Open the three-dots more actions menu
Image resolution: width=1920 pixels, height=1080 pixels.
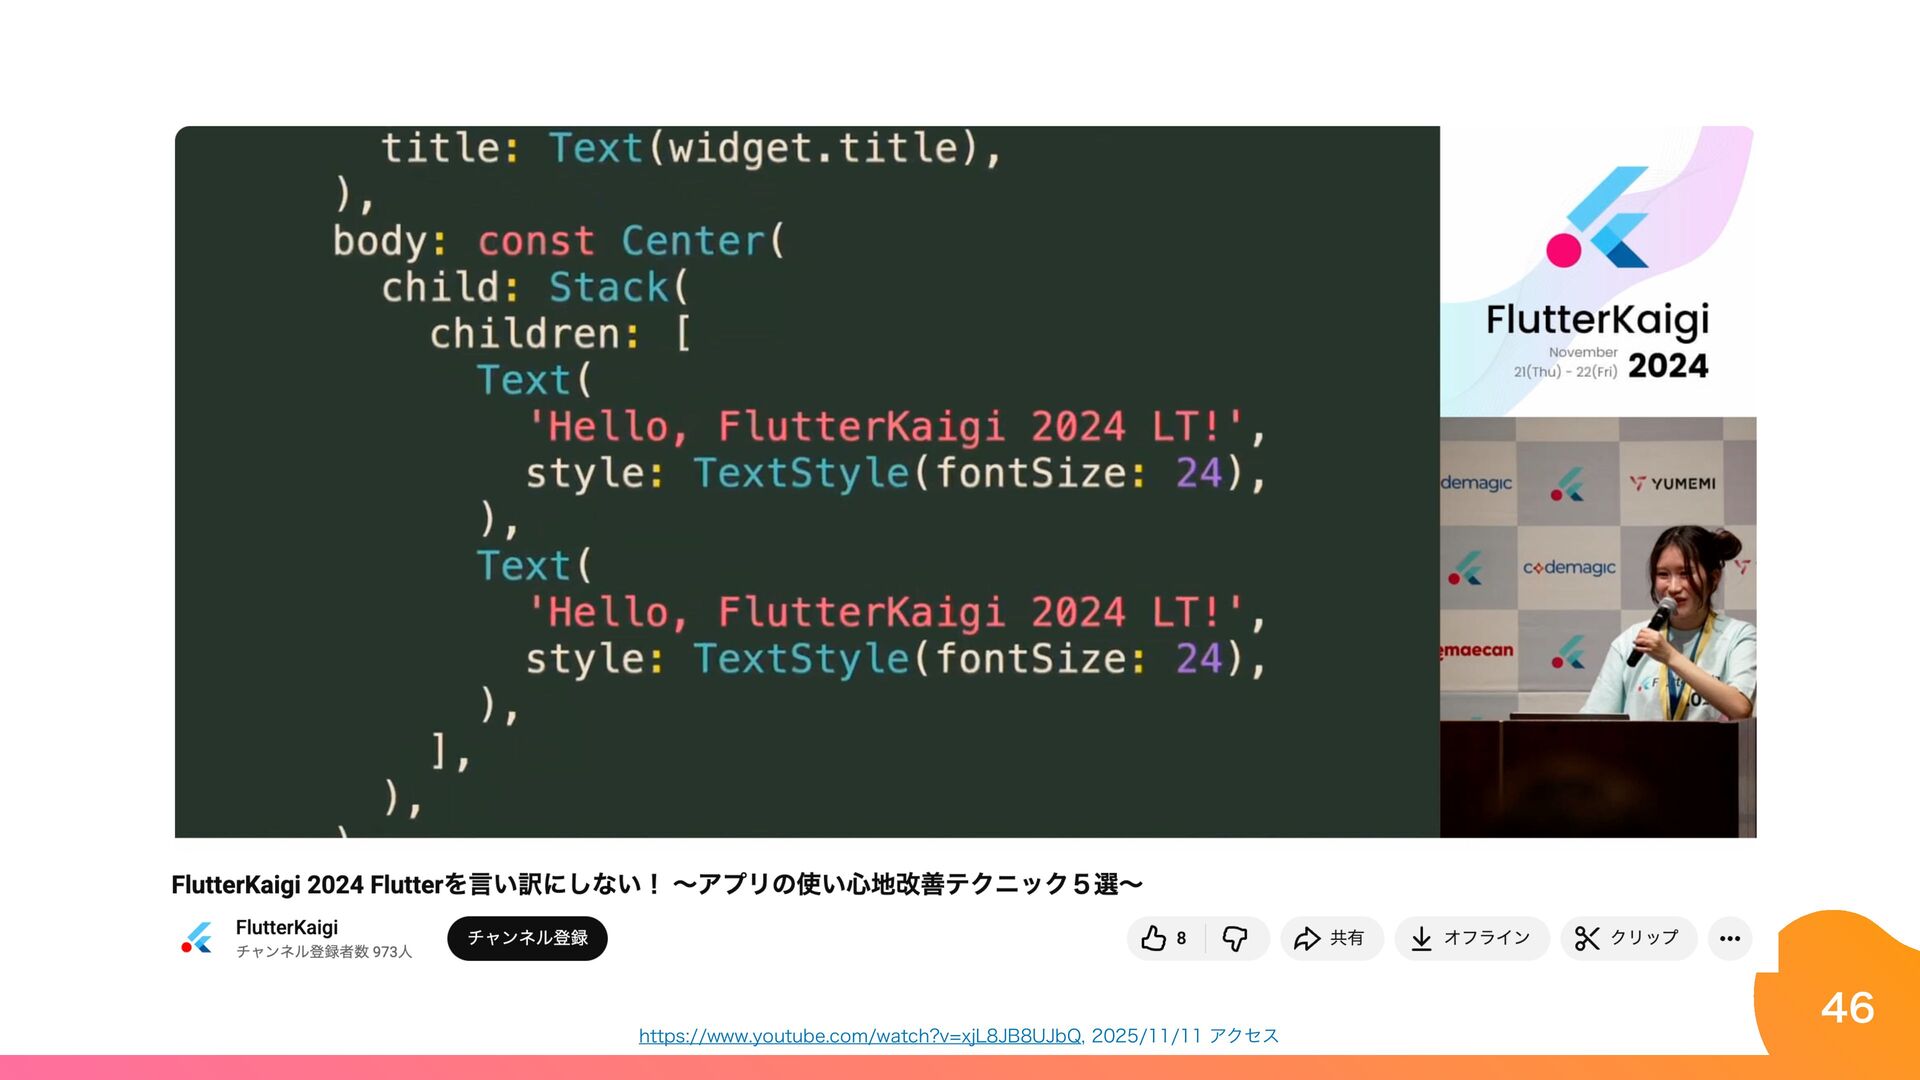(1730, 938)
